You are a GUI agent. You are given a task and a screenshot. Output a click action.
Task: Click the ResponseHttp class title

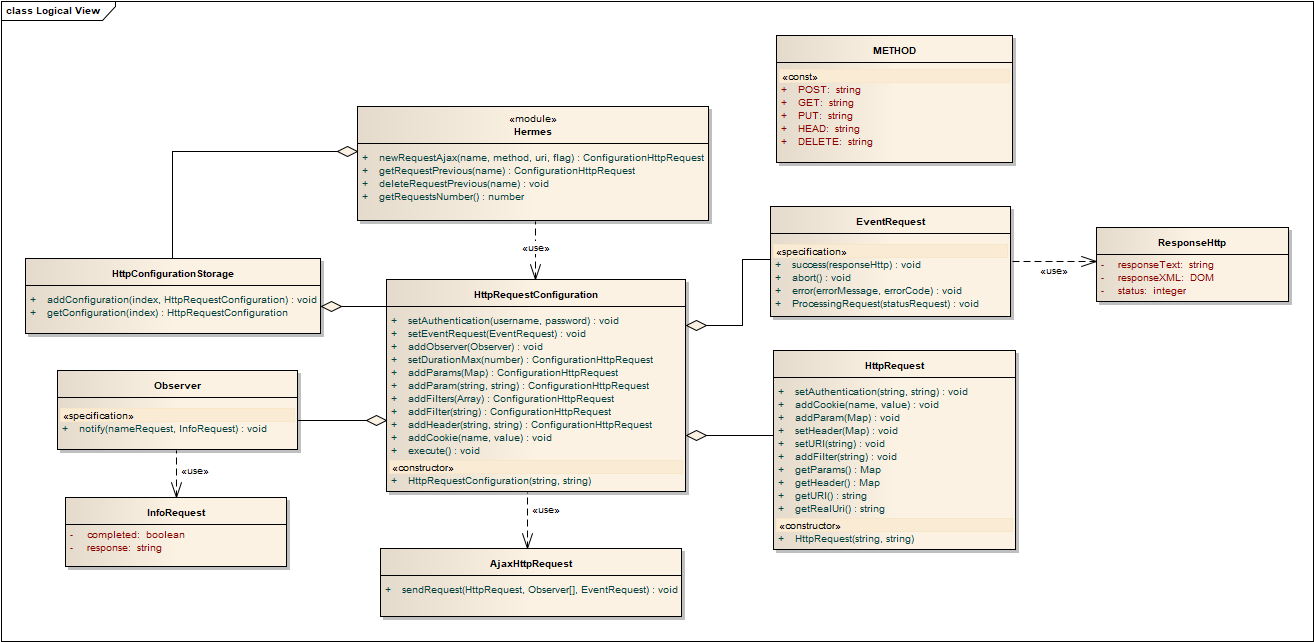point(1192,242)
